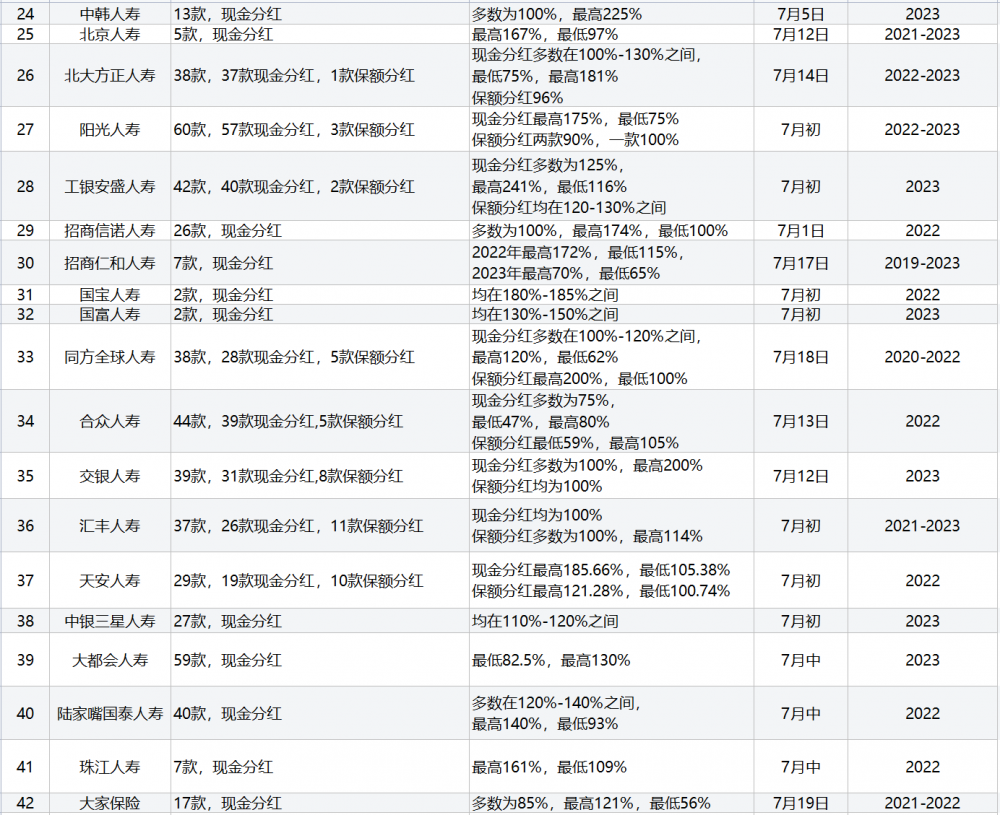Select the '最低82.5%，最高130%' cell
The image size is (1000, 815).
click(x=611, y=660)
